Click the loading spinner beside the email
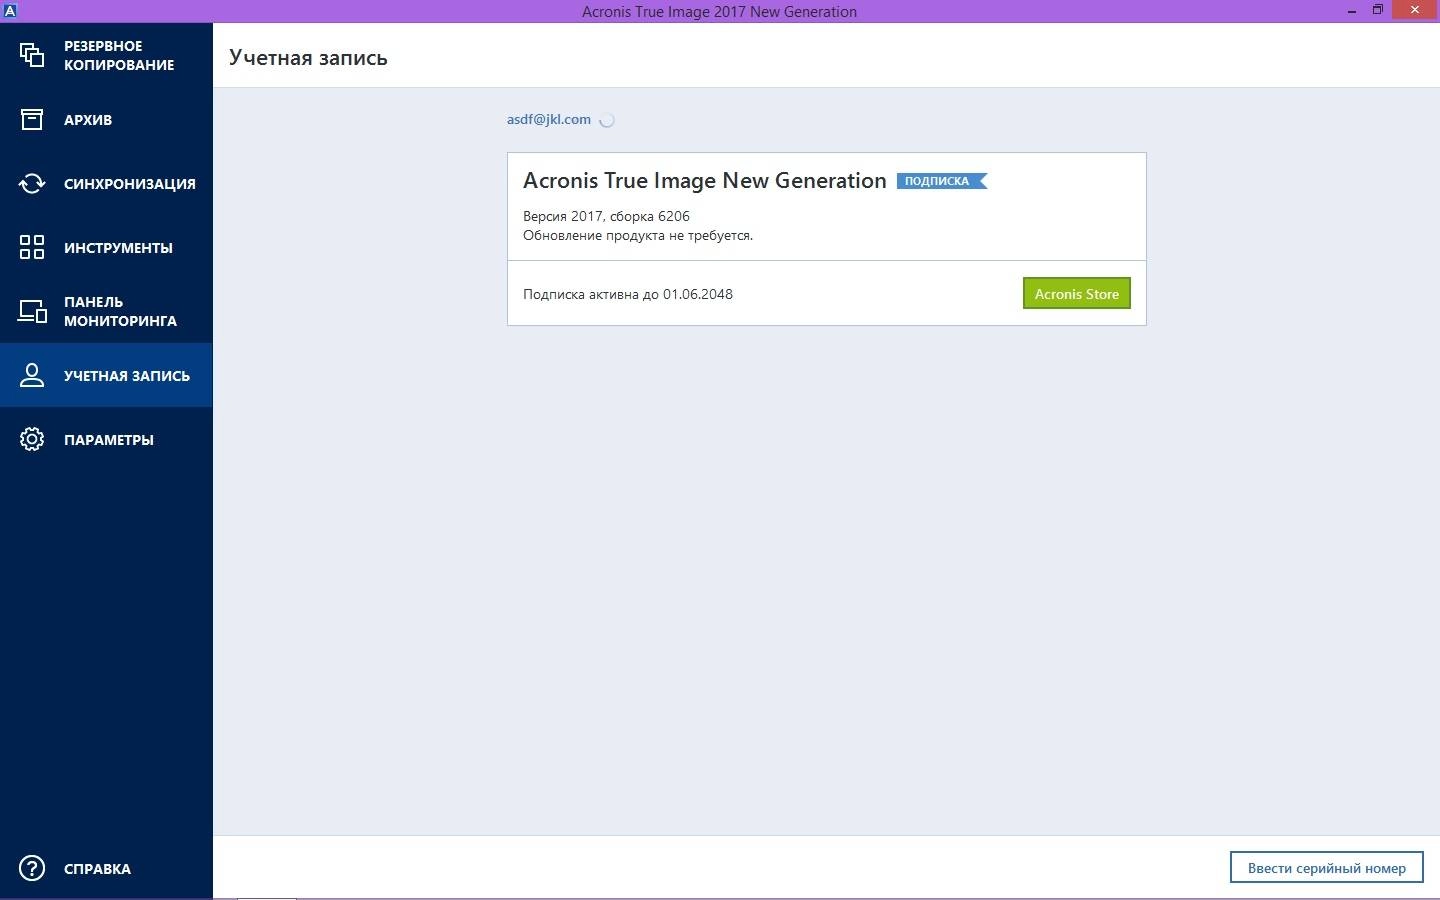 [606, 120]
